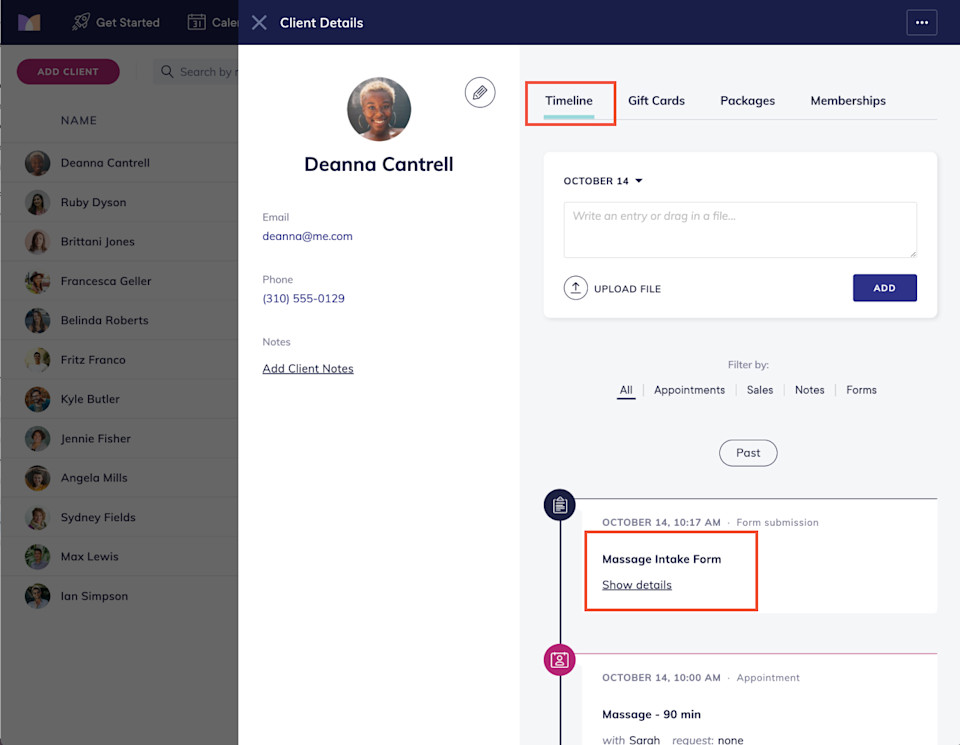This screenshot has width=960, height=745.
Task: Select Kyle Butler in client list
Action: 119,399
